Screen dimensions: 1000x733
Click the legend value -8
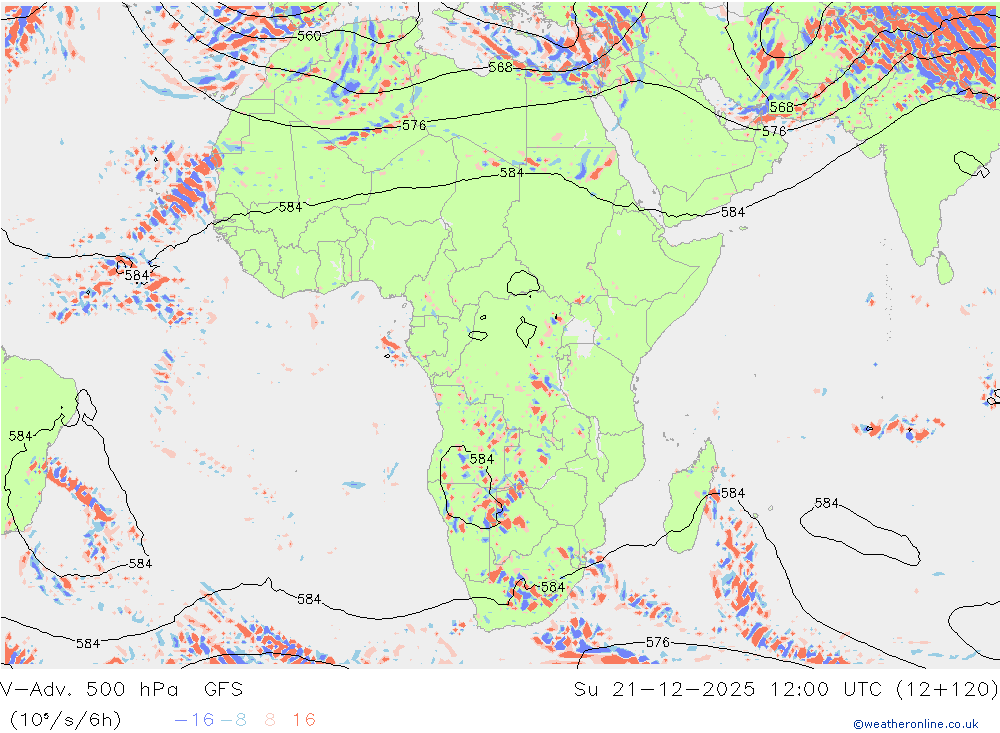233,720
